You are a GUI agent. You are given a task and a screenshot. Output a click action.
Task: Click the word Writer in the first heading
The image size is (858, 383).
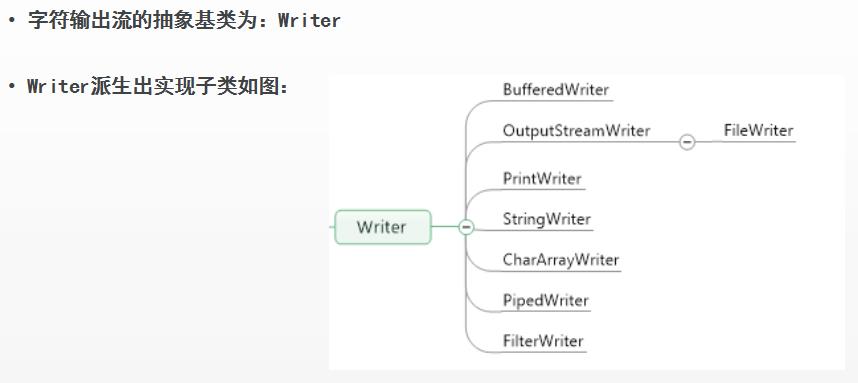[x=309, y=21]
